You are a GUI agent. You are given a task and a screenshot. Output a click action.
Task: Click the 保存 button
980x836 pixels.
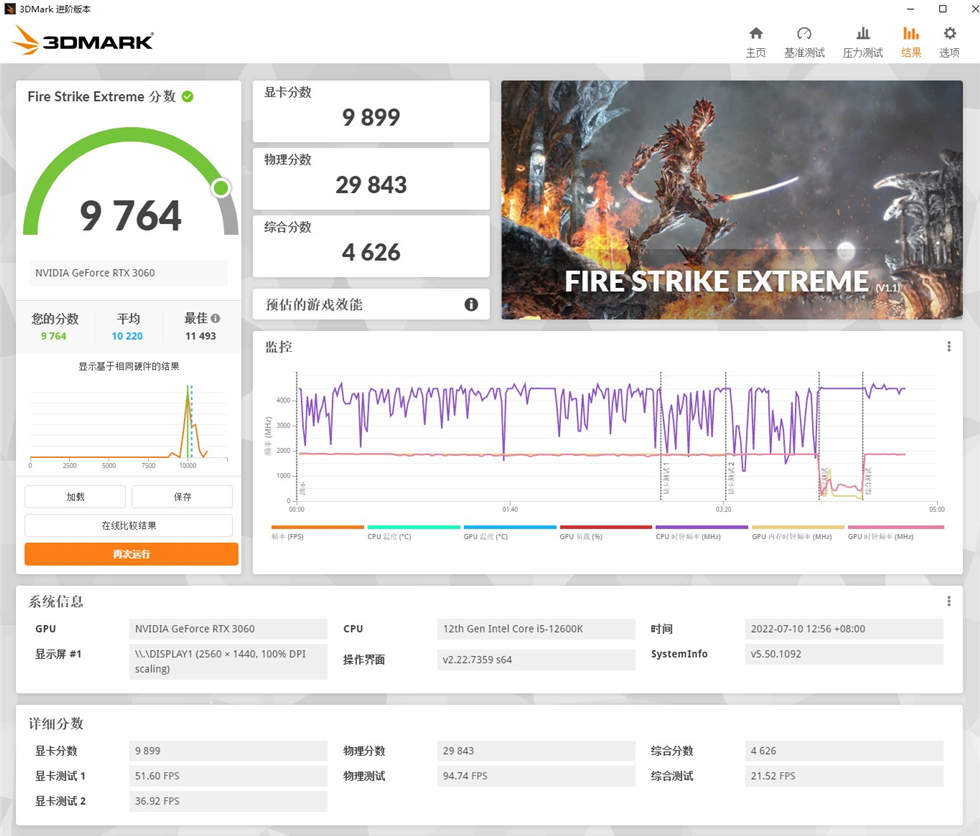click(x=182, y=497)
